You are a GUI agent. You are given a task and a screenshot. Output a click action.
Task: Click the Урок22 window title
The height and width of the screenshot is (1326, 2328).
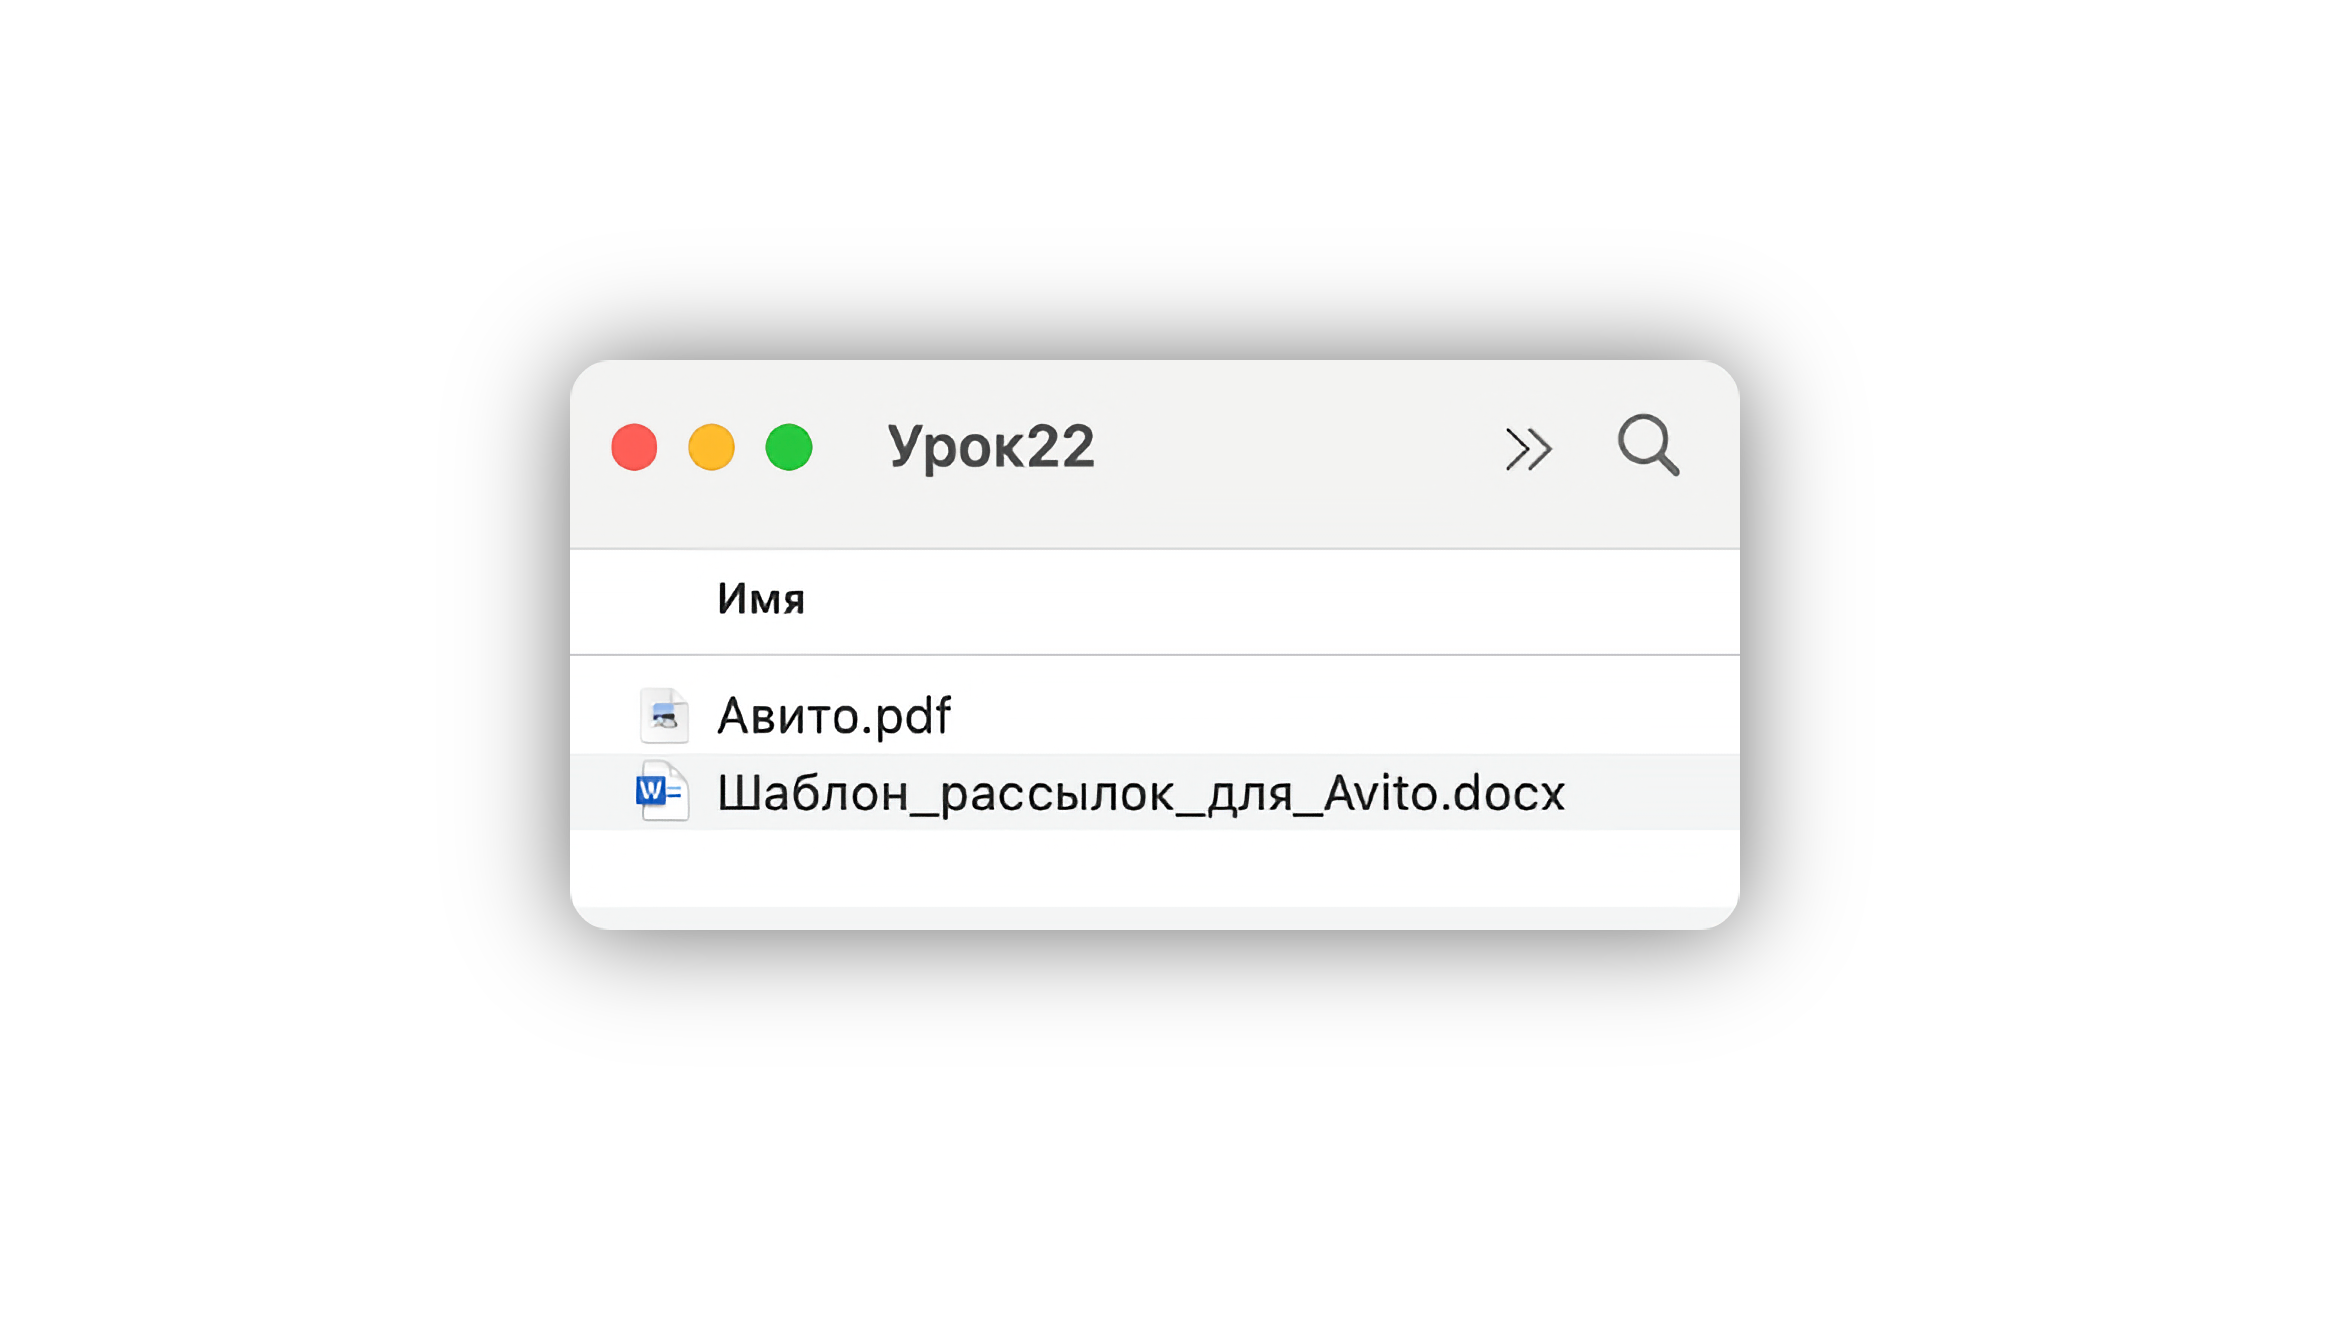click(990, 446)
